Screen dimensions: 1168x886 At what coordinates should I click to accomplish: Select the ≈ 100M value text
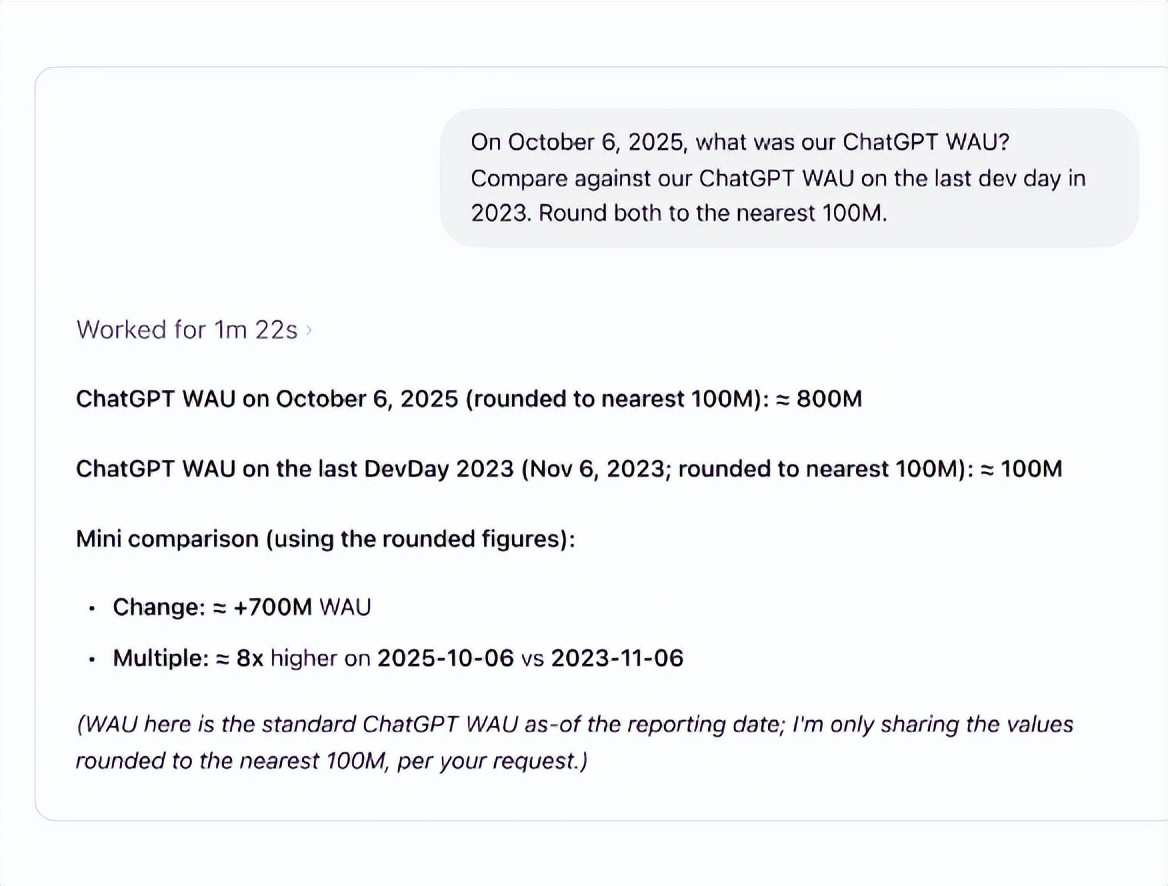(1021, 469)
